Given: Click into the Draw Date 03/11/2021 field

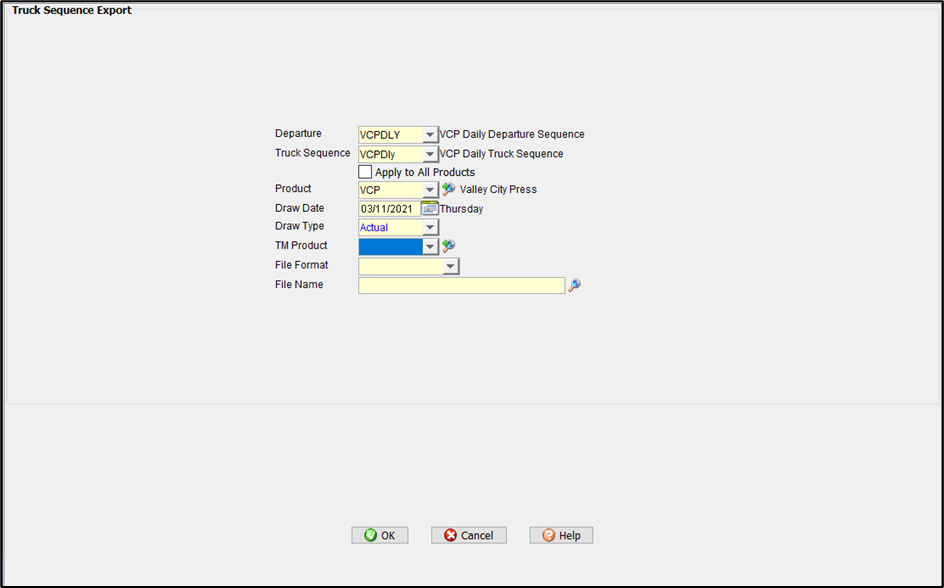Looking at the screenshot, I should tap(389, 209).
